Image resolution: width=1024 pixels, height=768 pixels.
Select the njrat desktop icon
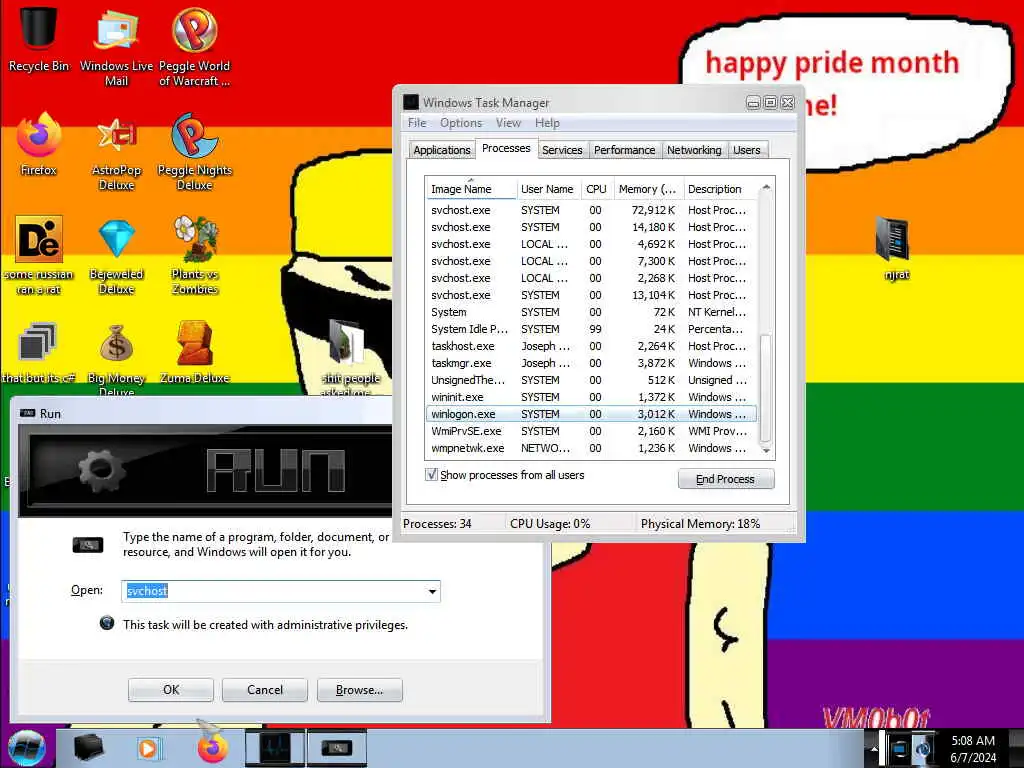[x=895, y=248]
